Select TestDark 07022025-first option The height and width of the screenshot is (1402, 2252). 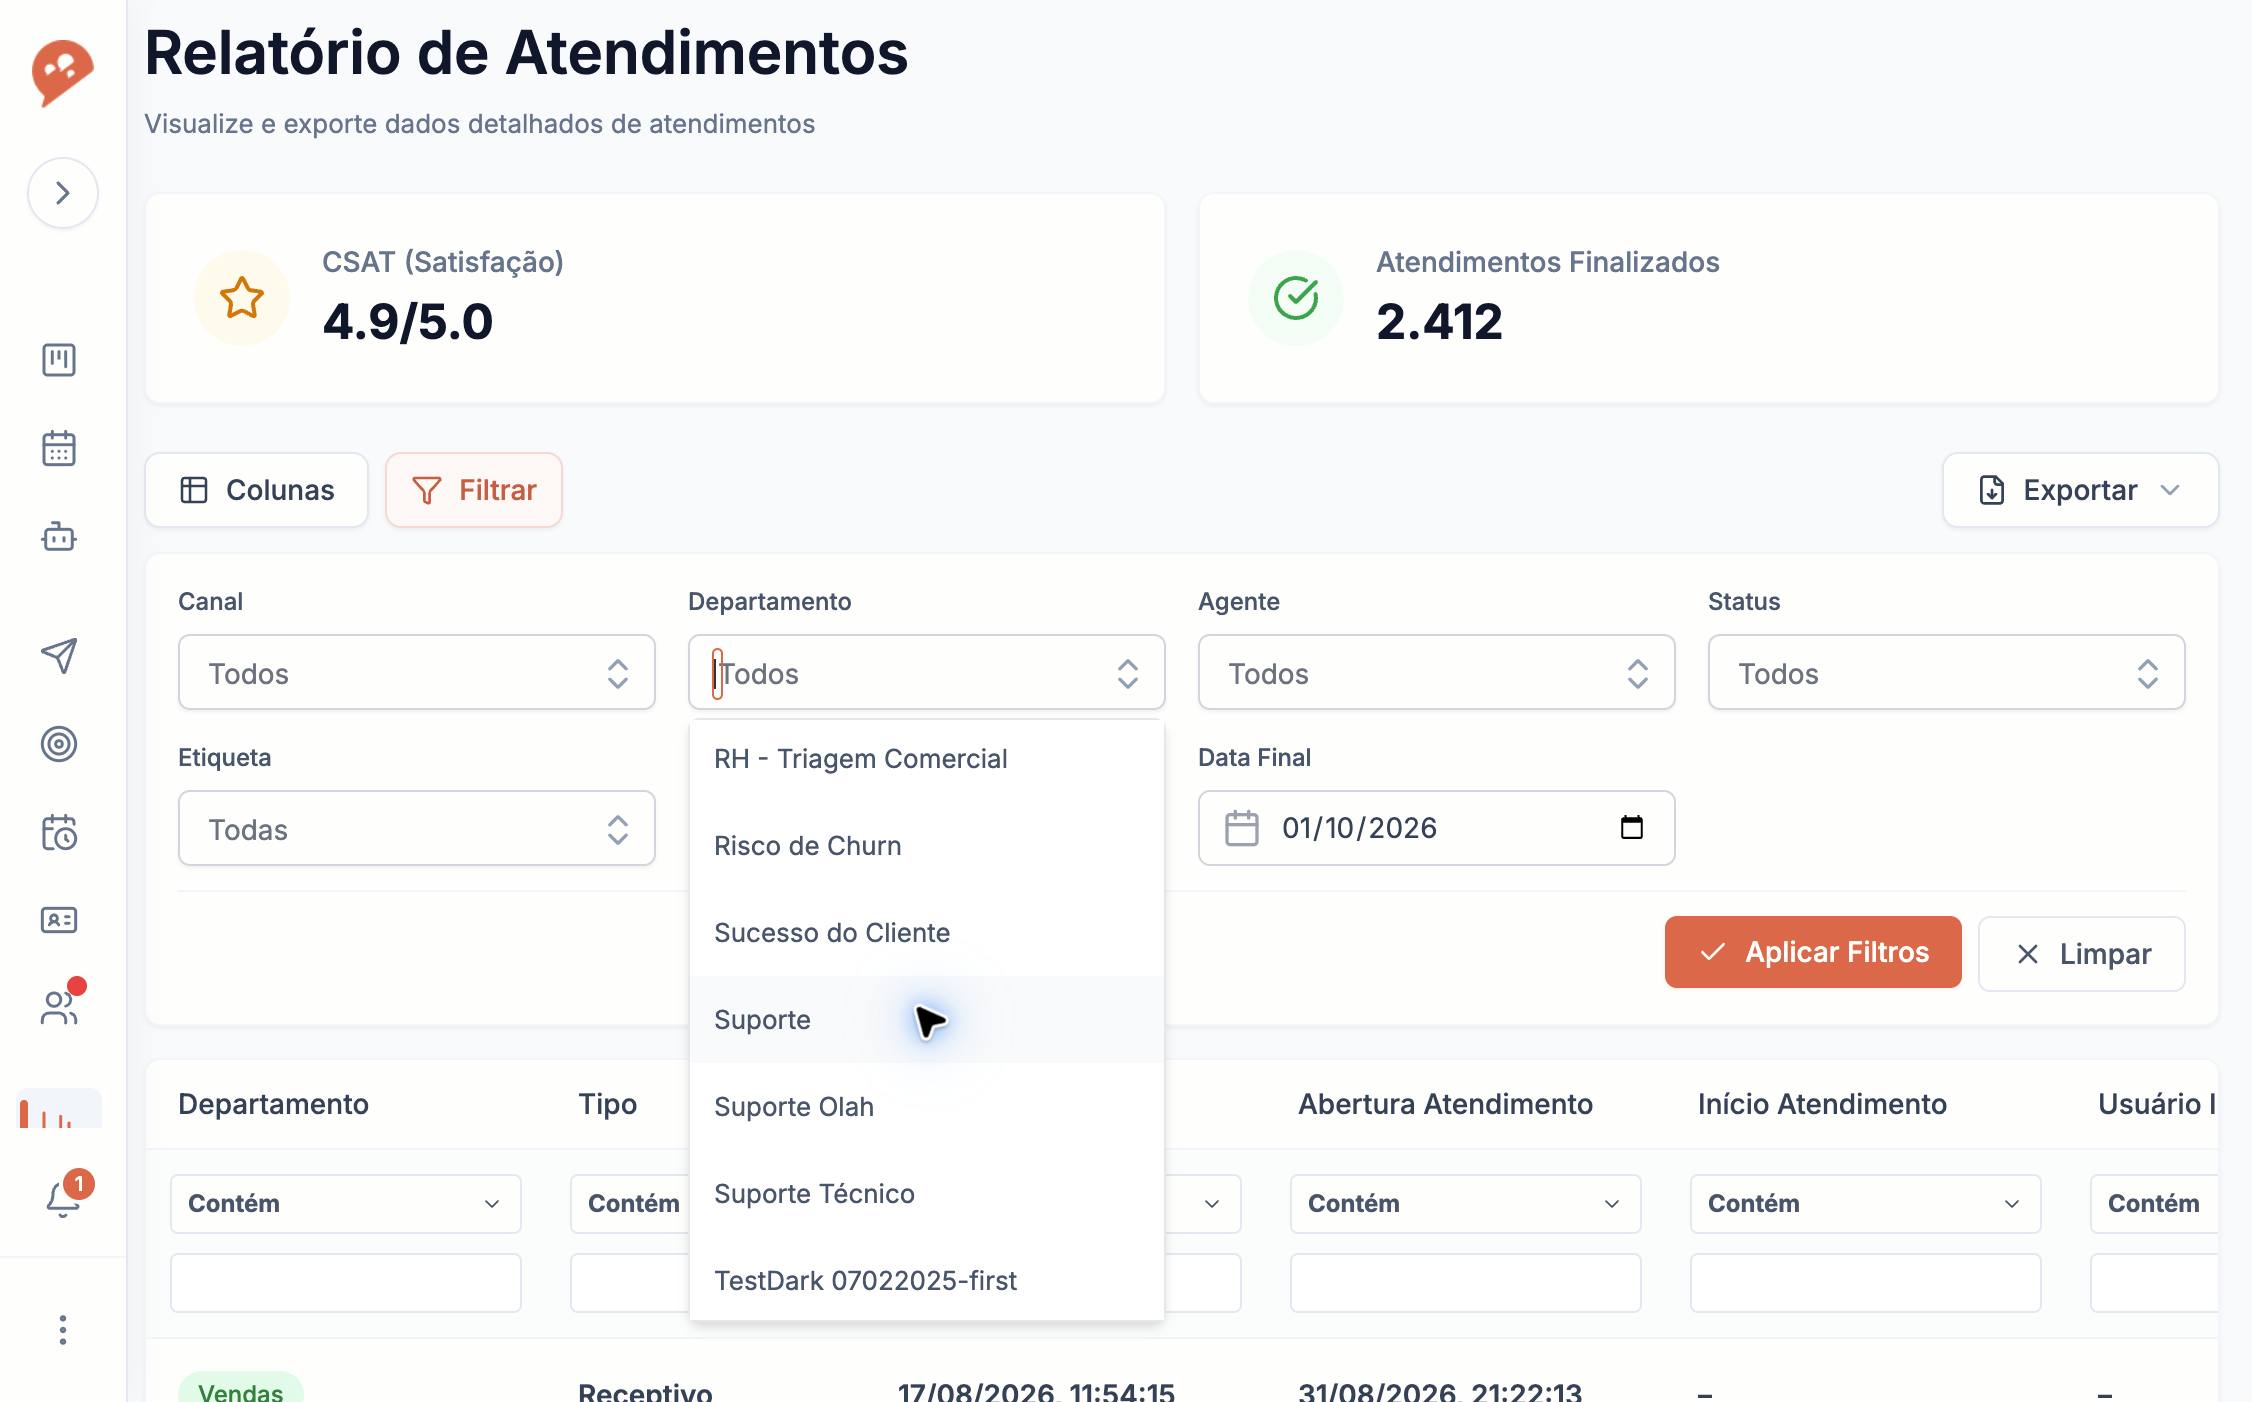point(927,1281)
